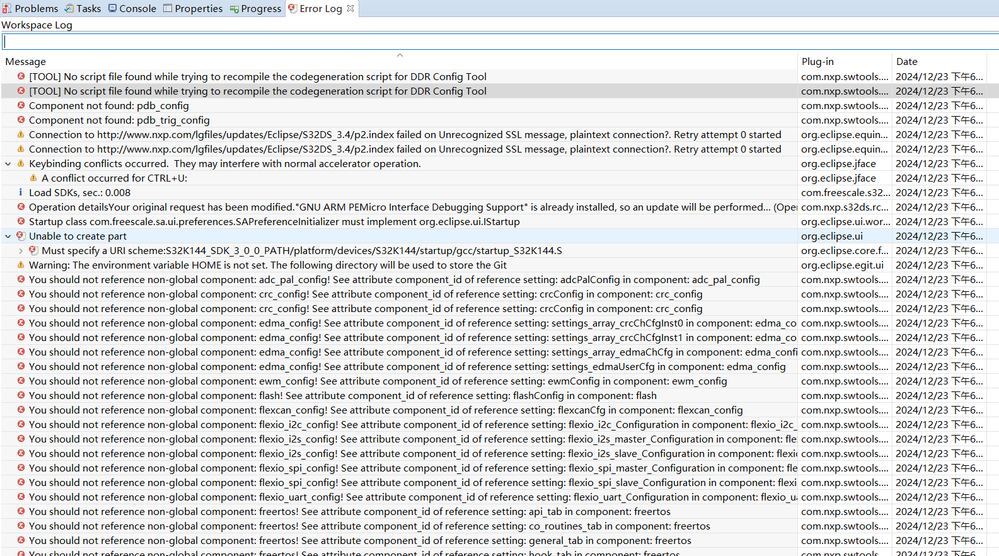Image resolution: width=999 pixels, height=556 pixels.
Task: Click error icon of freertos co_routines_tab entry
Action: click(20, 526)
